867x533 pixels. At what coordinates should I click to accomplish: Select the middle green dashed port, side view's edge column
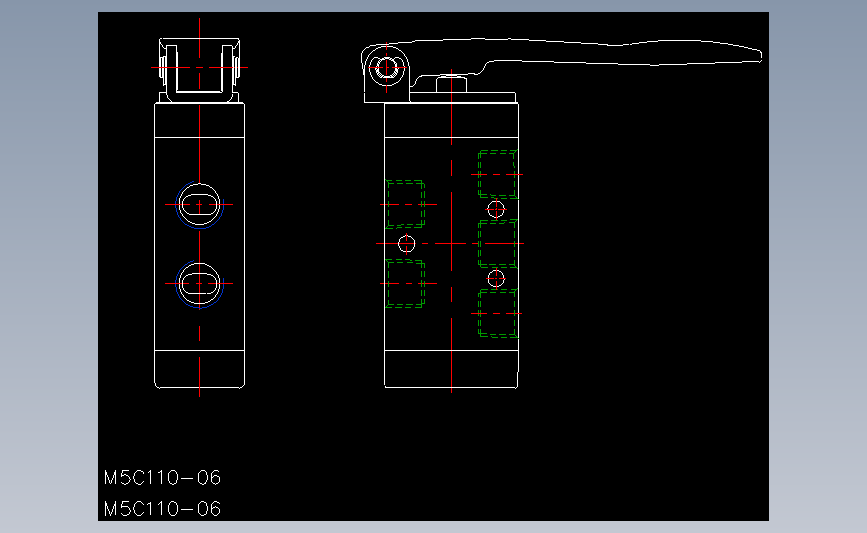pos(498,243)
